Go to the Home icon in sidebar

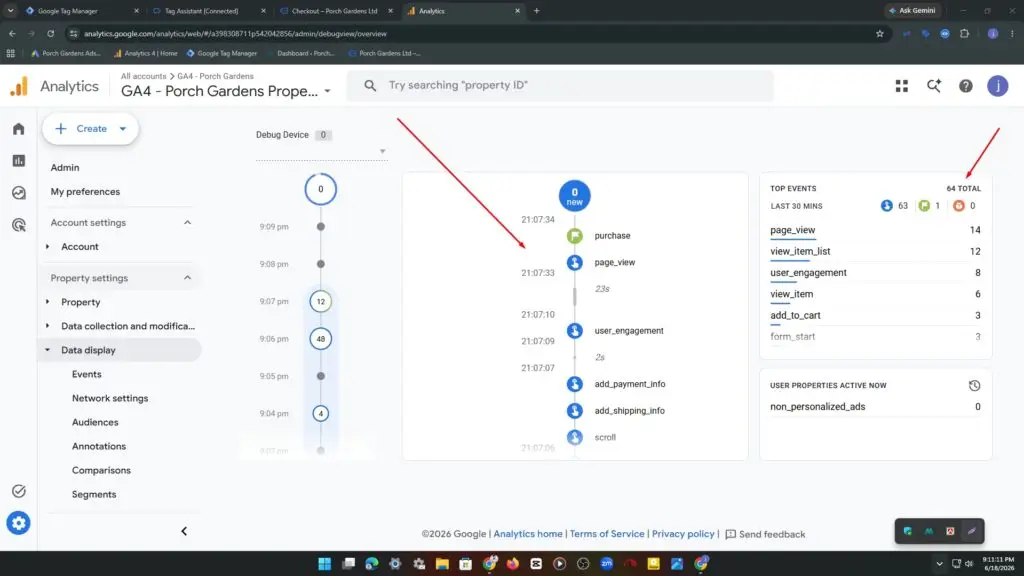(18, 129)
